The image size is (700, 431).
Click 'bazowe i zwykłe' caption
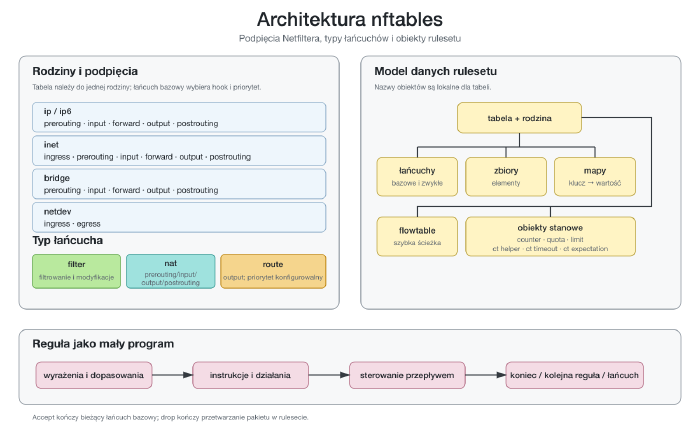coord(417,183)
